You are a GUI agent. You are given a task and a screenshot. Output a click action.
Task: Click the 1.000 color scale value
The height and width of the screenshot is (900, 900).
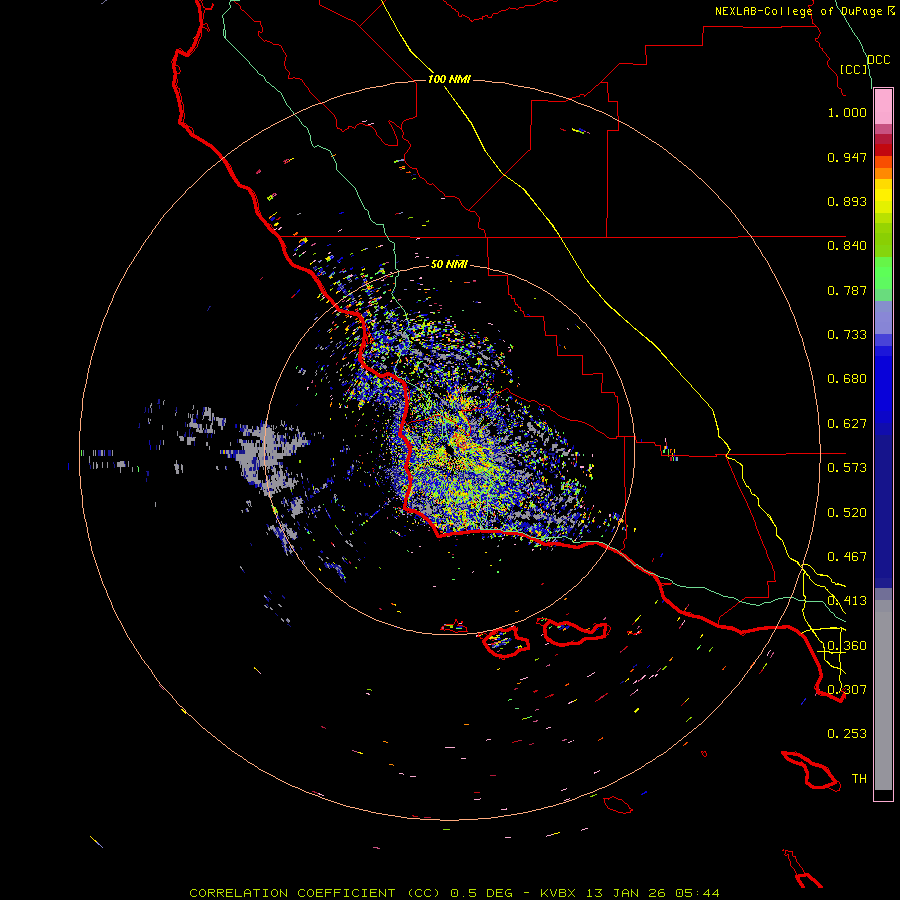point(847,112)
